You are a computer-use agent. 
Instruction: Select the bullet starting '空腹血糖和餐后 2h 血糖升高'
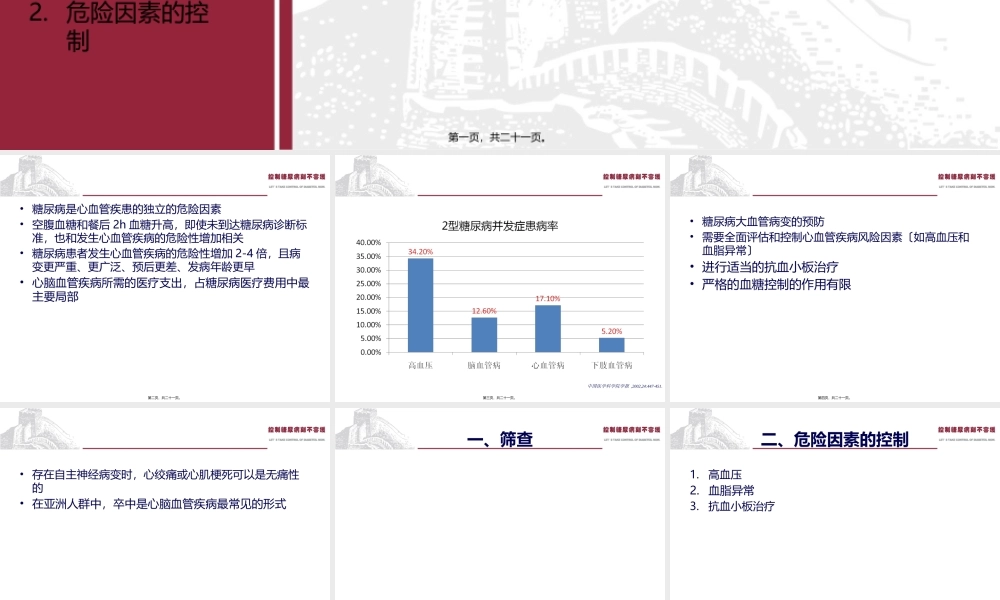(x=170, y=231)
